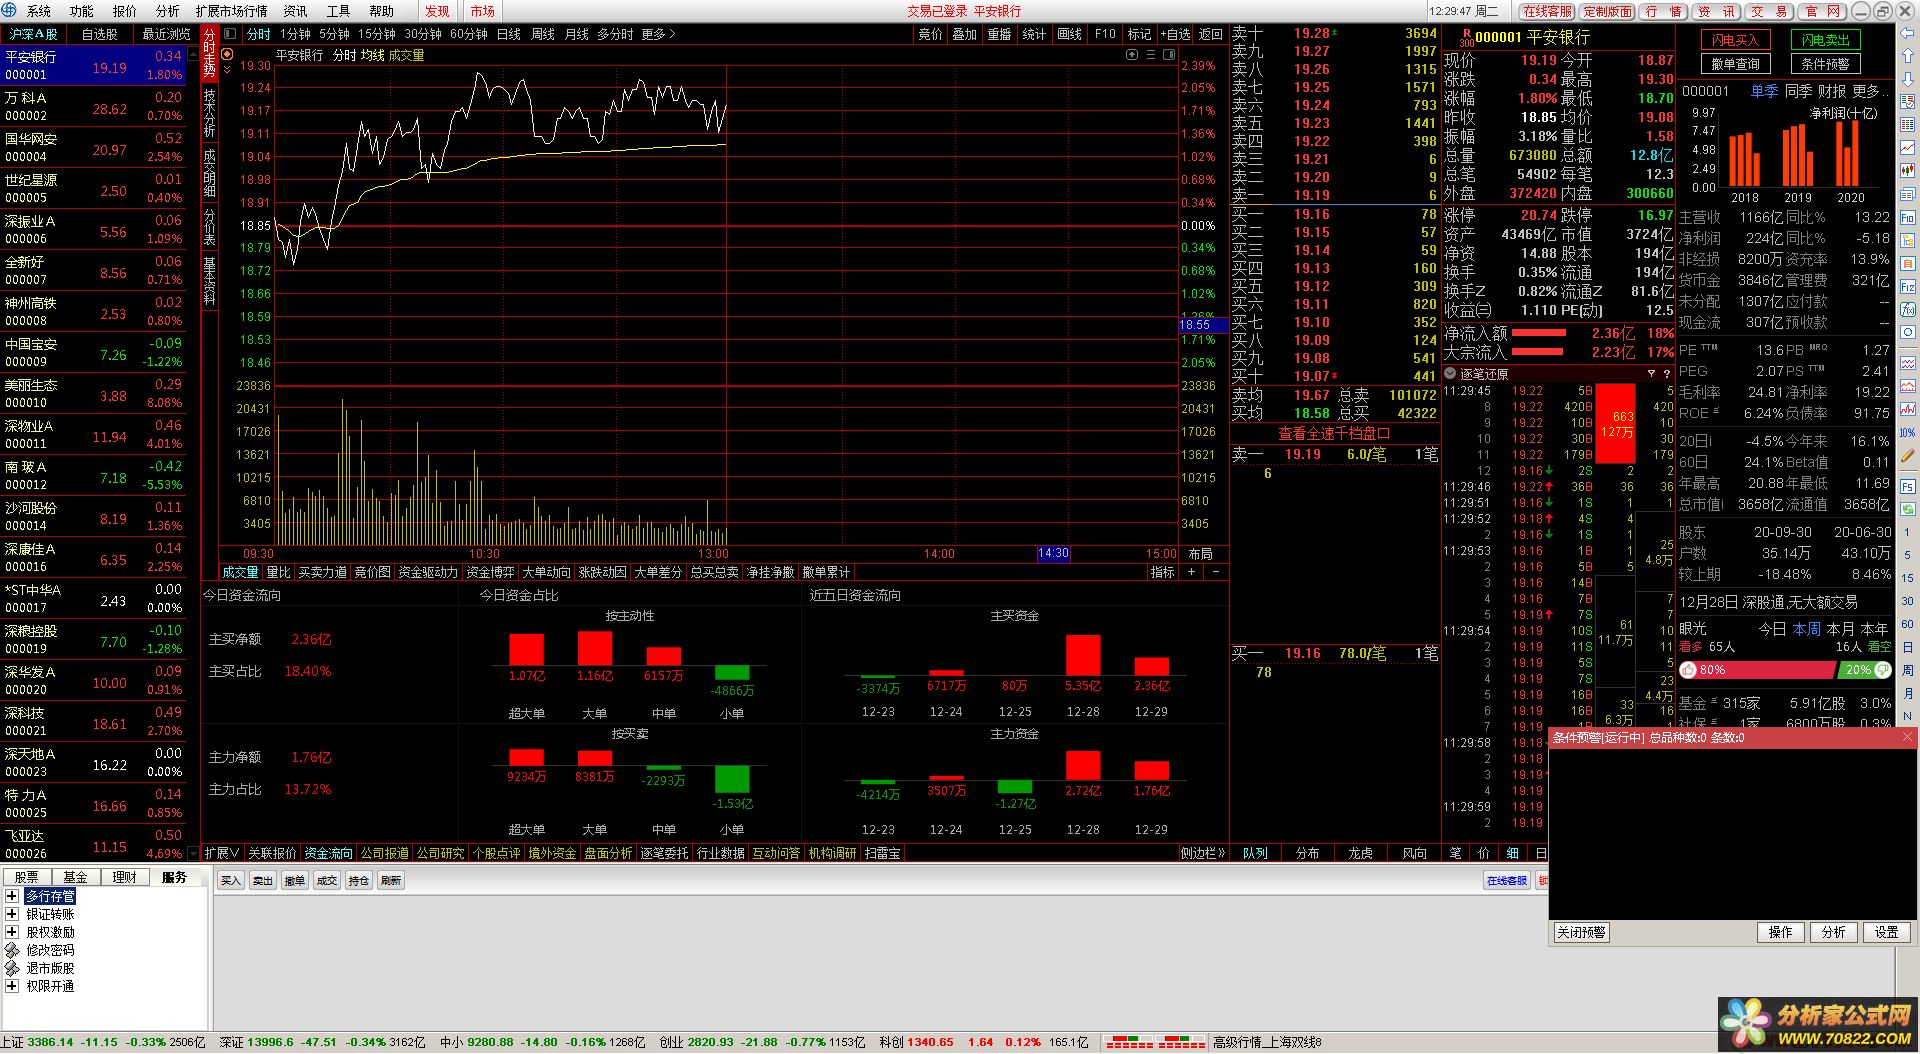Image resolution: width=1920 pixels, height=1054 pixels.
Task: Switch to the 基金 account tab
Action: pyautogui.click(x=75, y=877)
